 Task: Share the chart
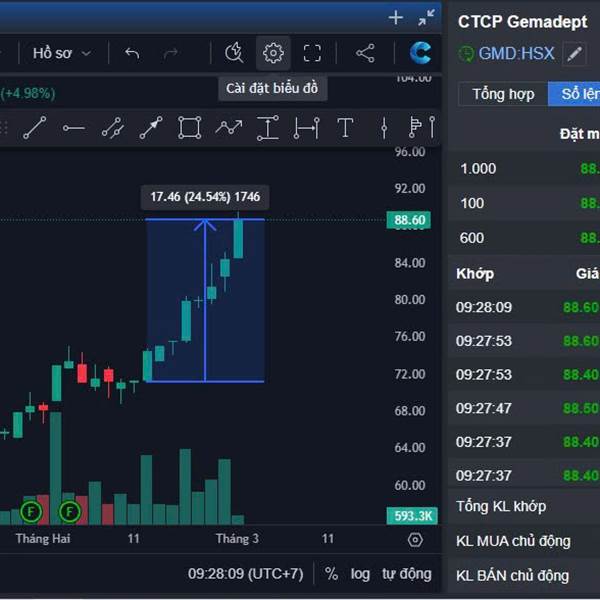pyautogui.click(x=365, y=53)
